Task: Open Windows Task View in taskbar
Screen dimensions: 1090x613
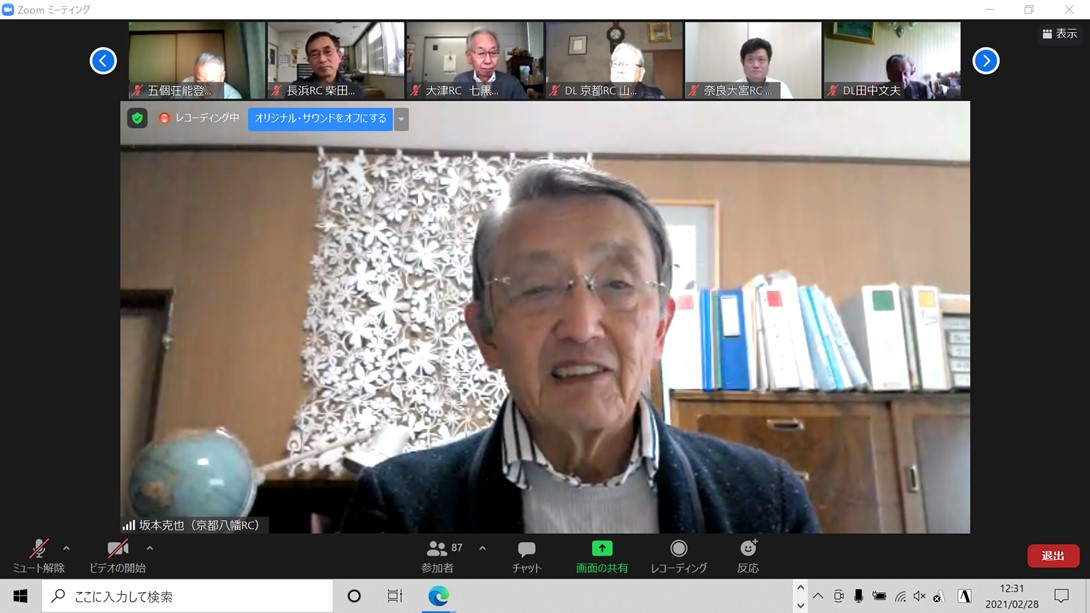Action: pyautogui.click(x=395, y=596)
